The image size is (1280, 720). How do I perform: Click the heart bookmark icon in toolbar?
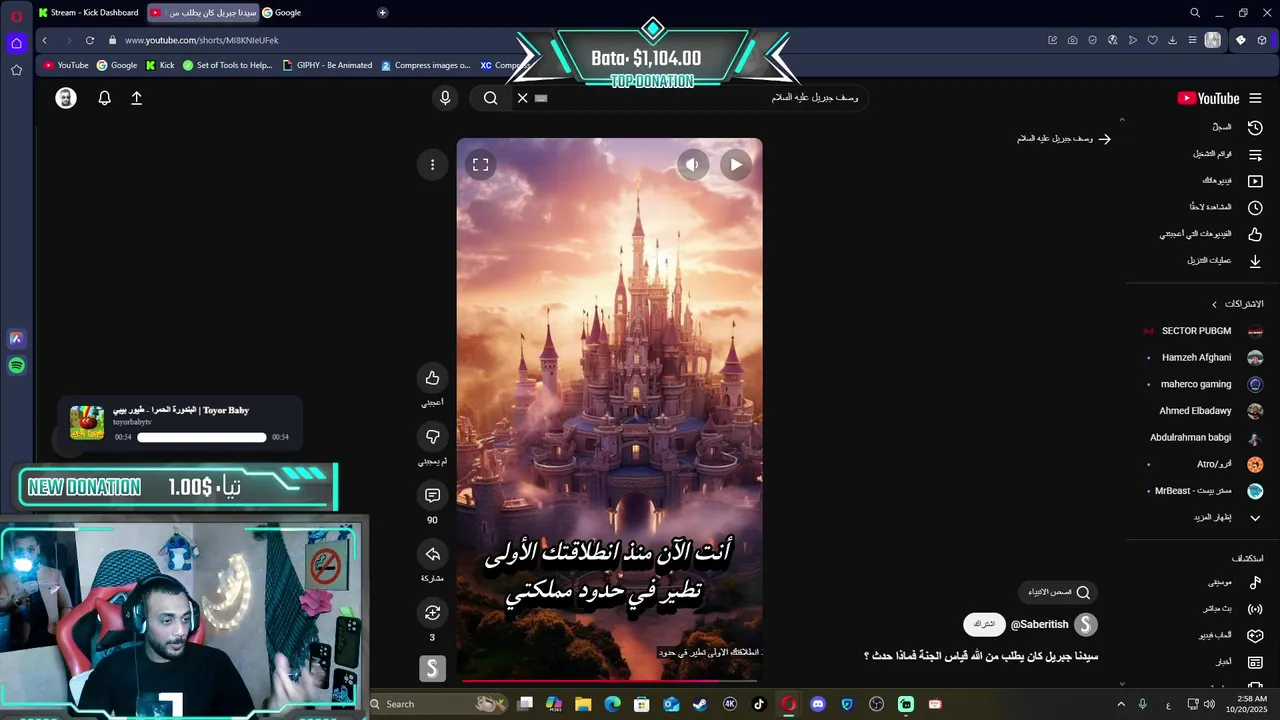[x=1152, y=40]
